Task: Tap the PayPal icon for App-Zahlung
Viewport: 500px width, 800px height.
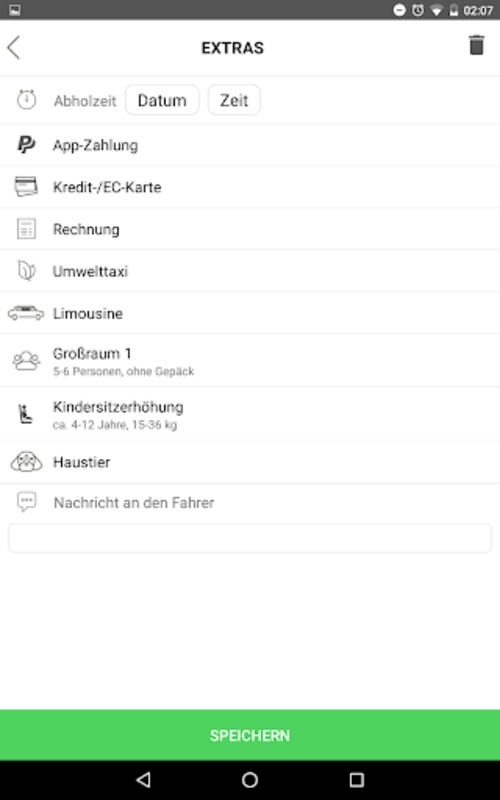Action: pos(26,145)
